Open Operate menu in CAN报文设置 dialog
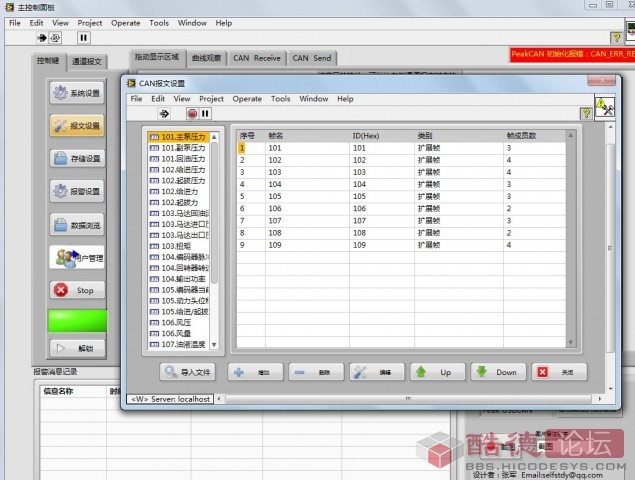Image resolution: width=635 pixels, height=480 pixels. [247, 99]
